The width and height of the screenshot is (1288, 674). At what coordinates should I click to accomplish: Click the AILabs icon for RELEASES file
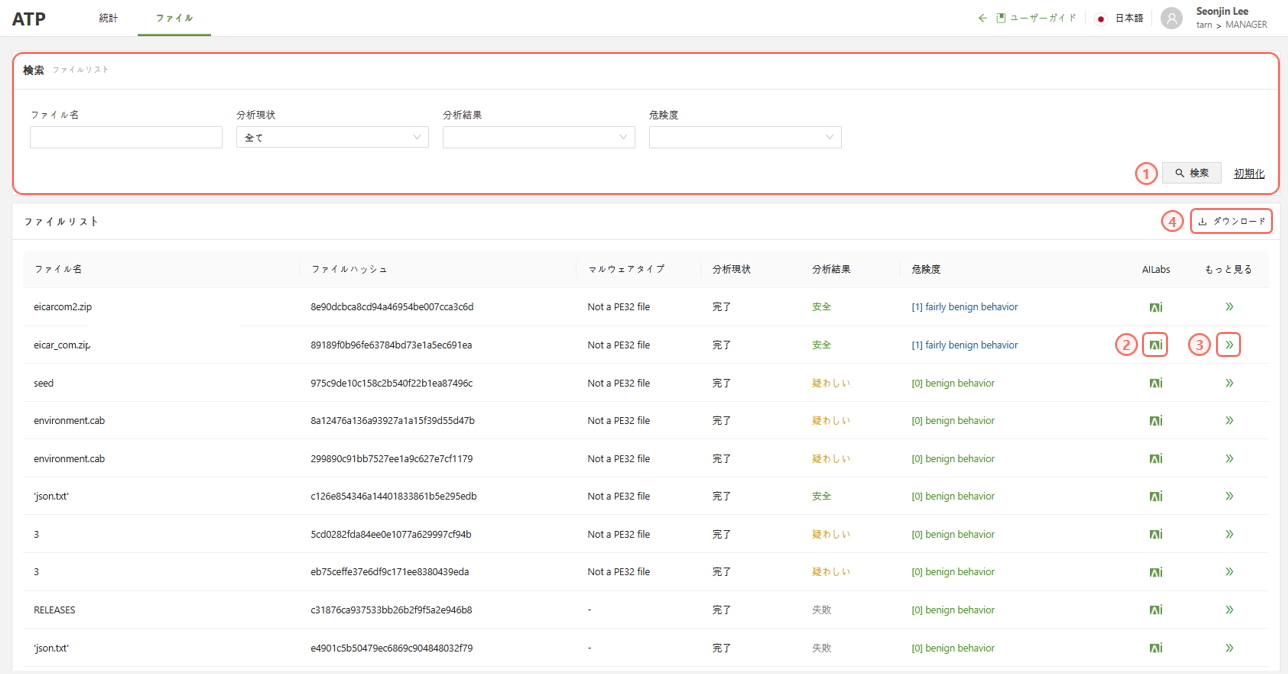pos(1155,610)
